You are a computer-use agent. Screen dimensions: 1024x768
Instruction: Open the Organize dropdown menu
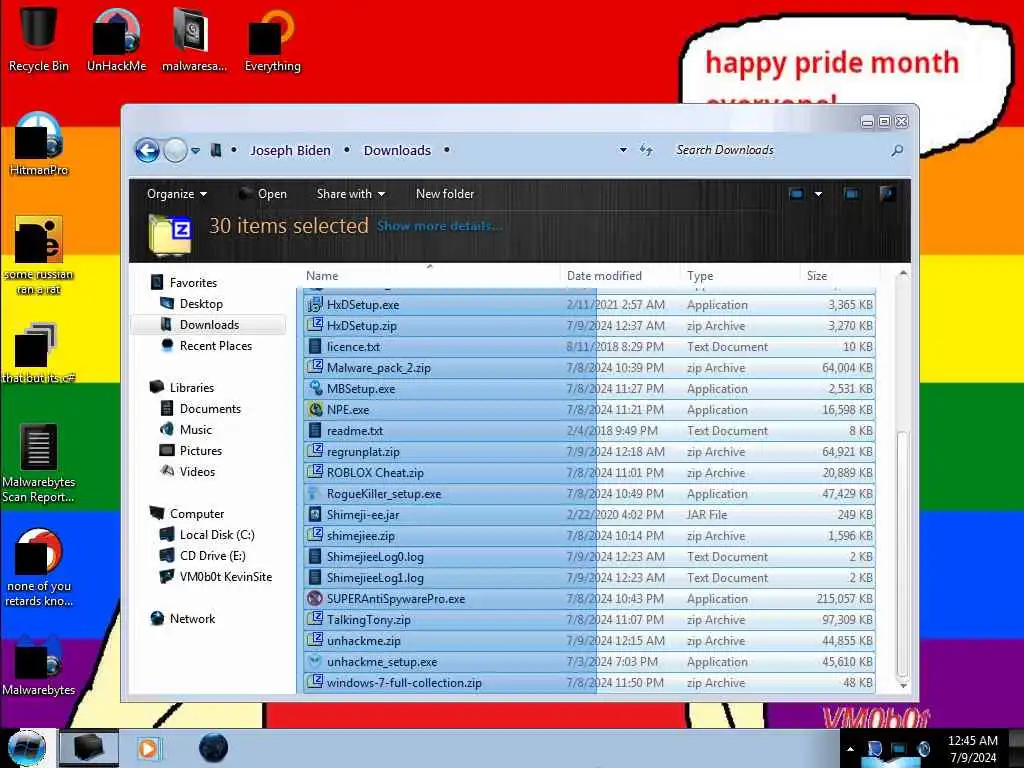point(177,194)
